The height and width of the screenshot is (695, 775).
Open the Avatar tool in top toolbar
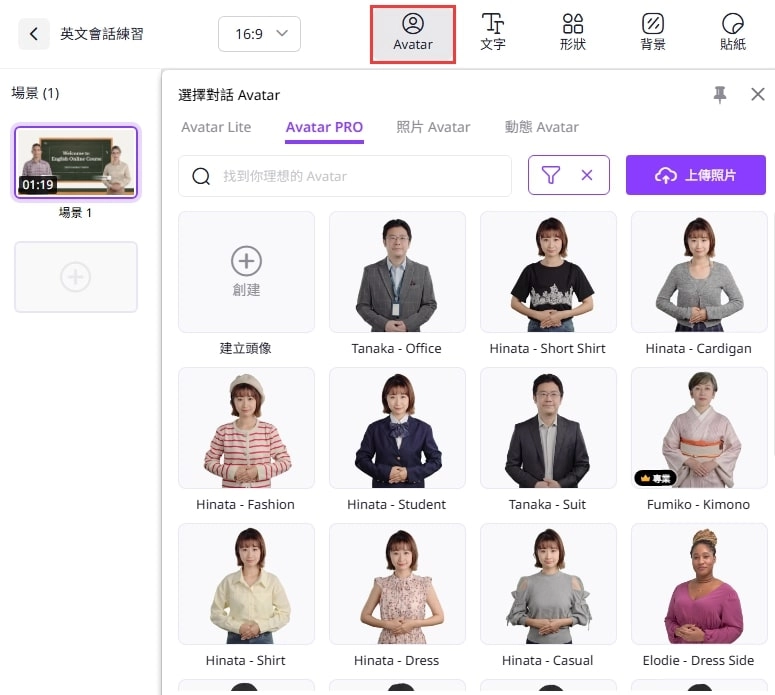coord(413,34)
